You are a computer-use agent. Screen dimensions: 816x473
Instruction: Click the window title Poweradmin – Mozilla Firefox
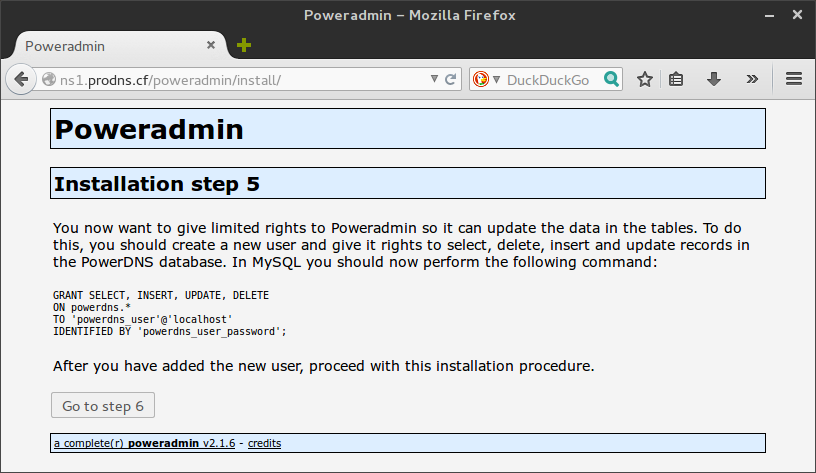coord(410,15)
